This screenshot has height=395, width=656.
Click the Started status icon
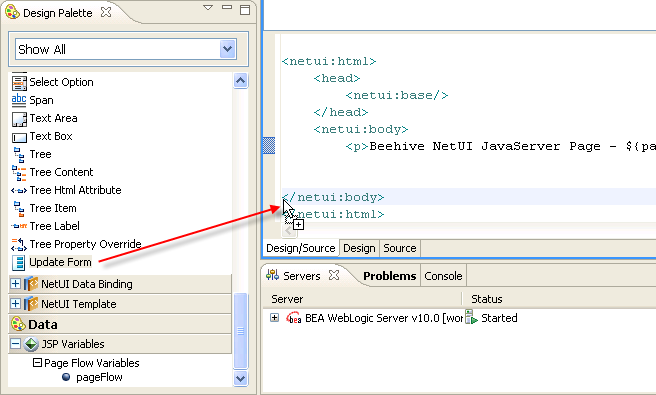coord(471,317)
